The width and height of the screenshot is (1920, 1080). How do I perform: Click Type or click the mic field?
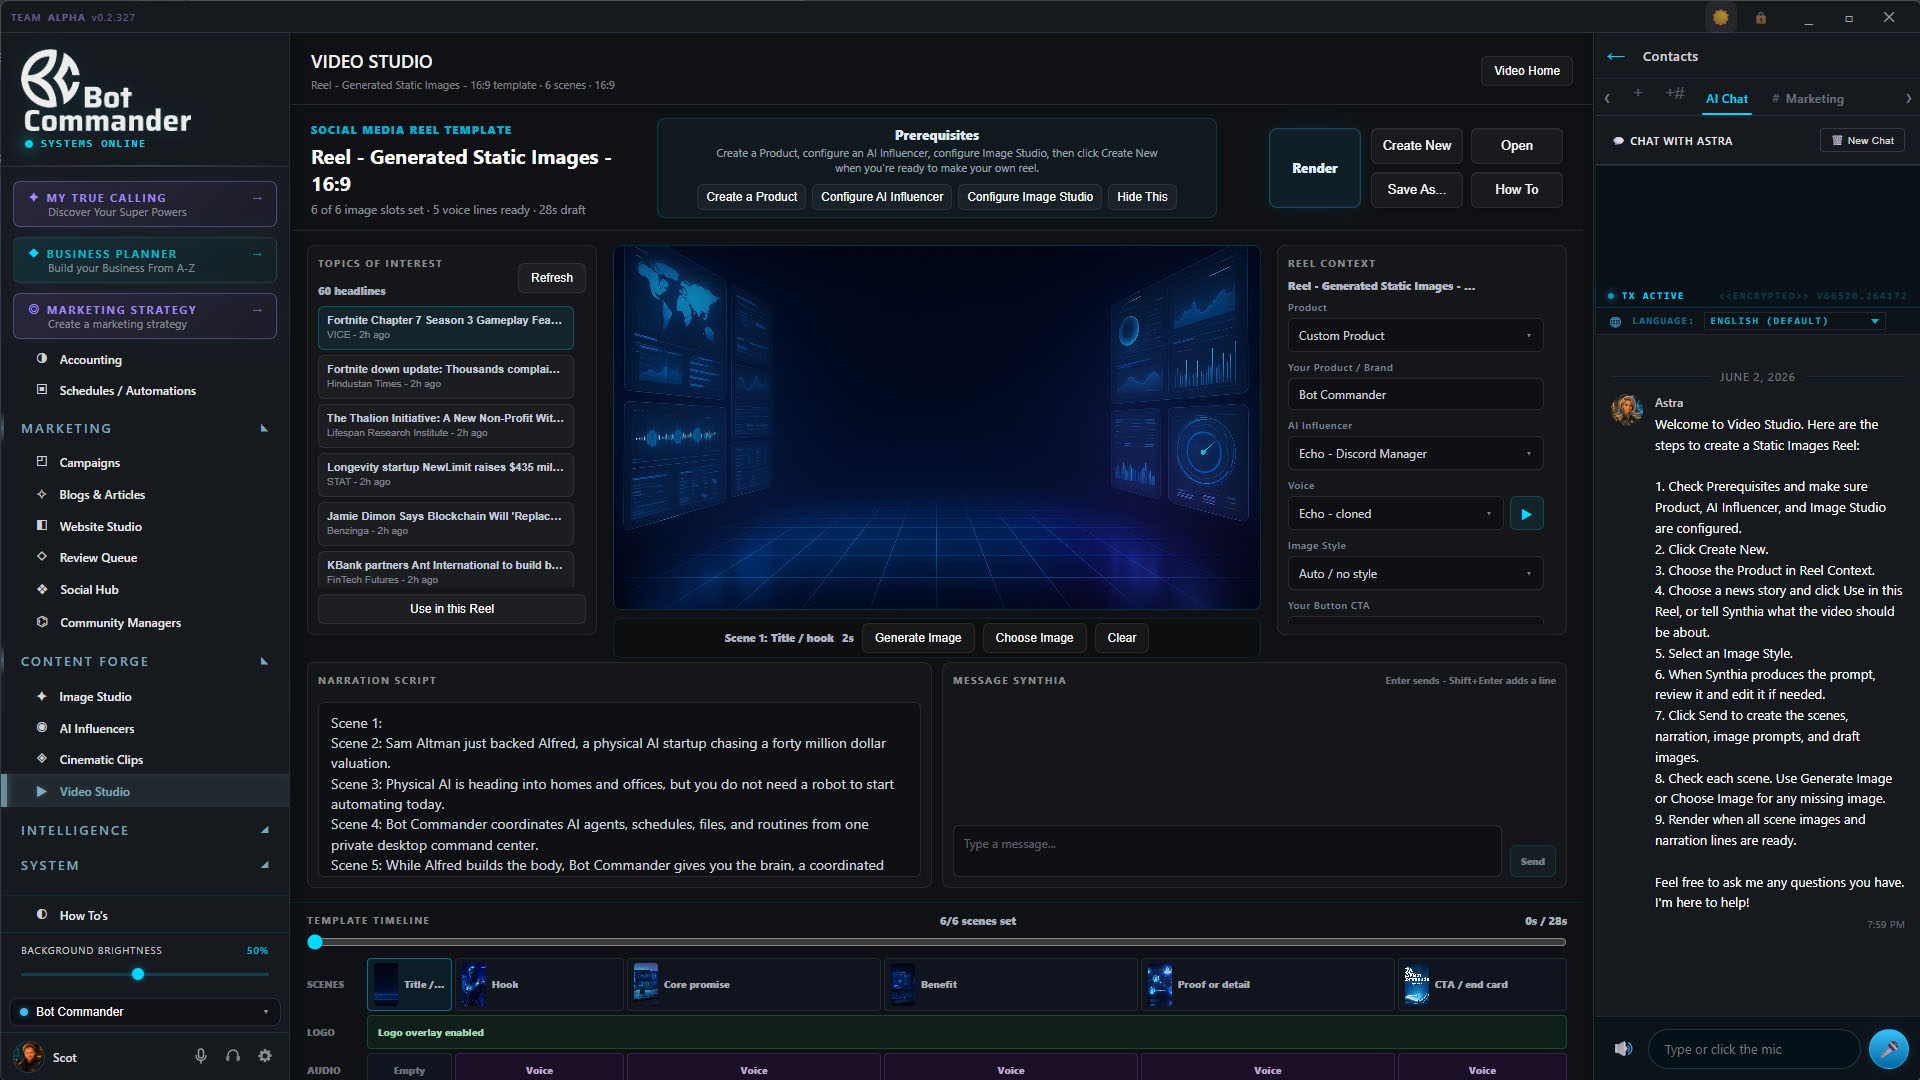coord(1754,1049)
